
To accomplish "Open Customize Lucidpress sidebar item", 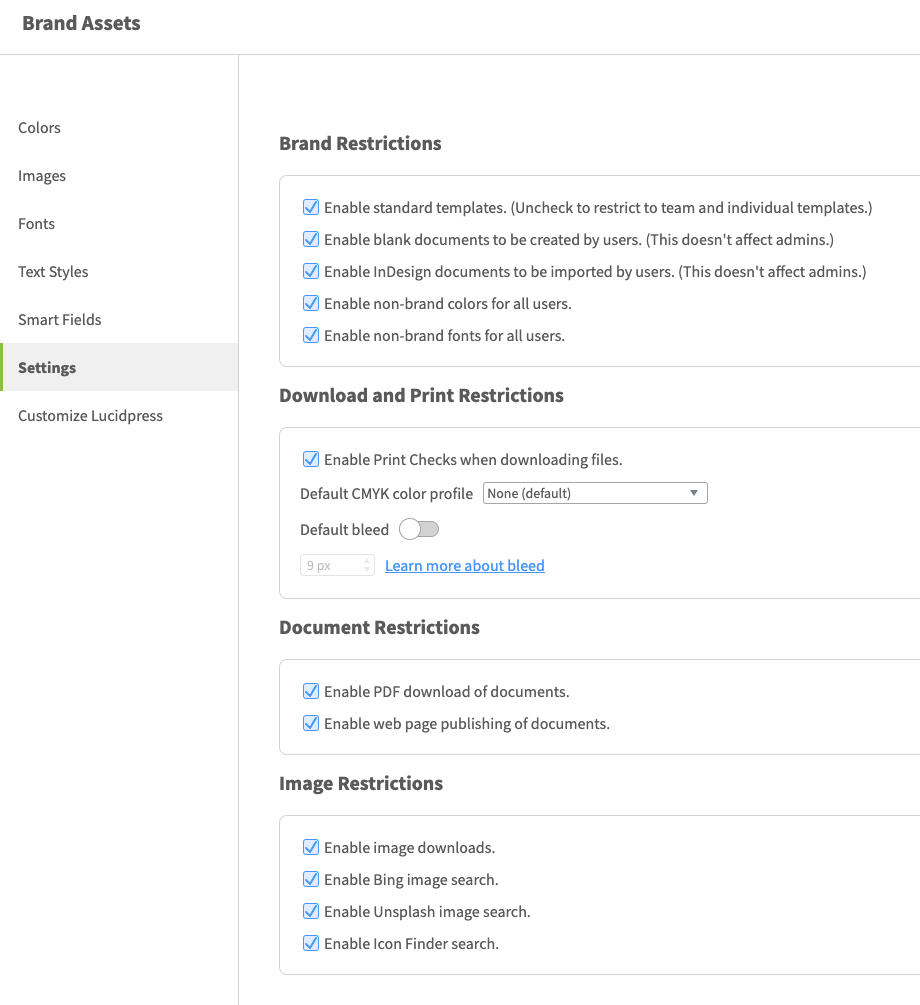I will (x=119, y=415).
